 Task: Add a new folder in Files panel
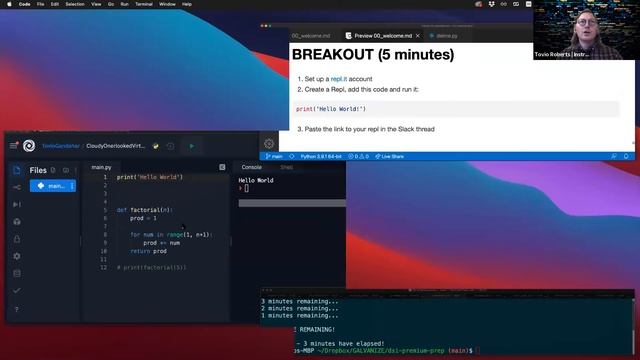[x=66, y=170]
